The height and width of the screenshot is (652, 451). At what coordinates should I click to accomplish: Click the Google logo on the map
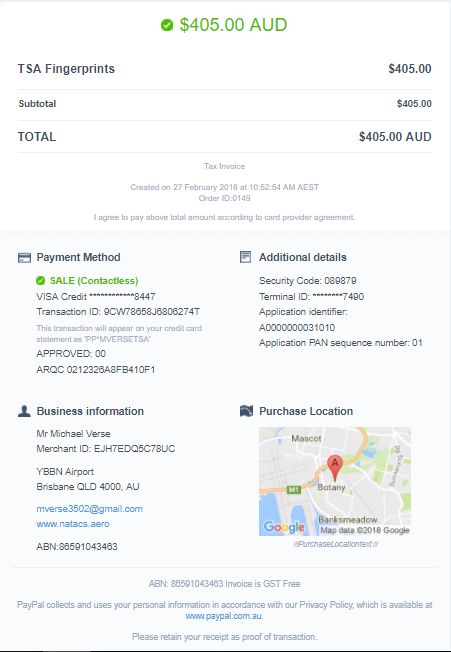[x=284, y=527]
